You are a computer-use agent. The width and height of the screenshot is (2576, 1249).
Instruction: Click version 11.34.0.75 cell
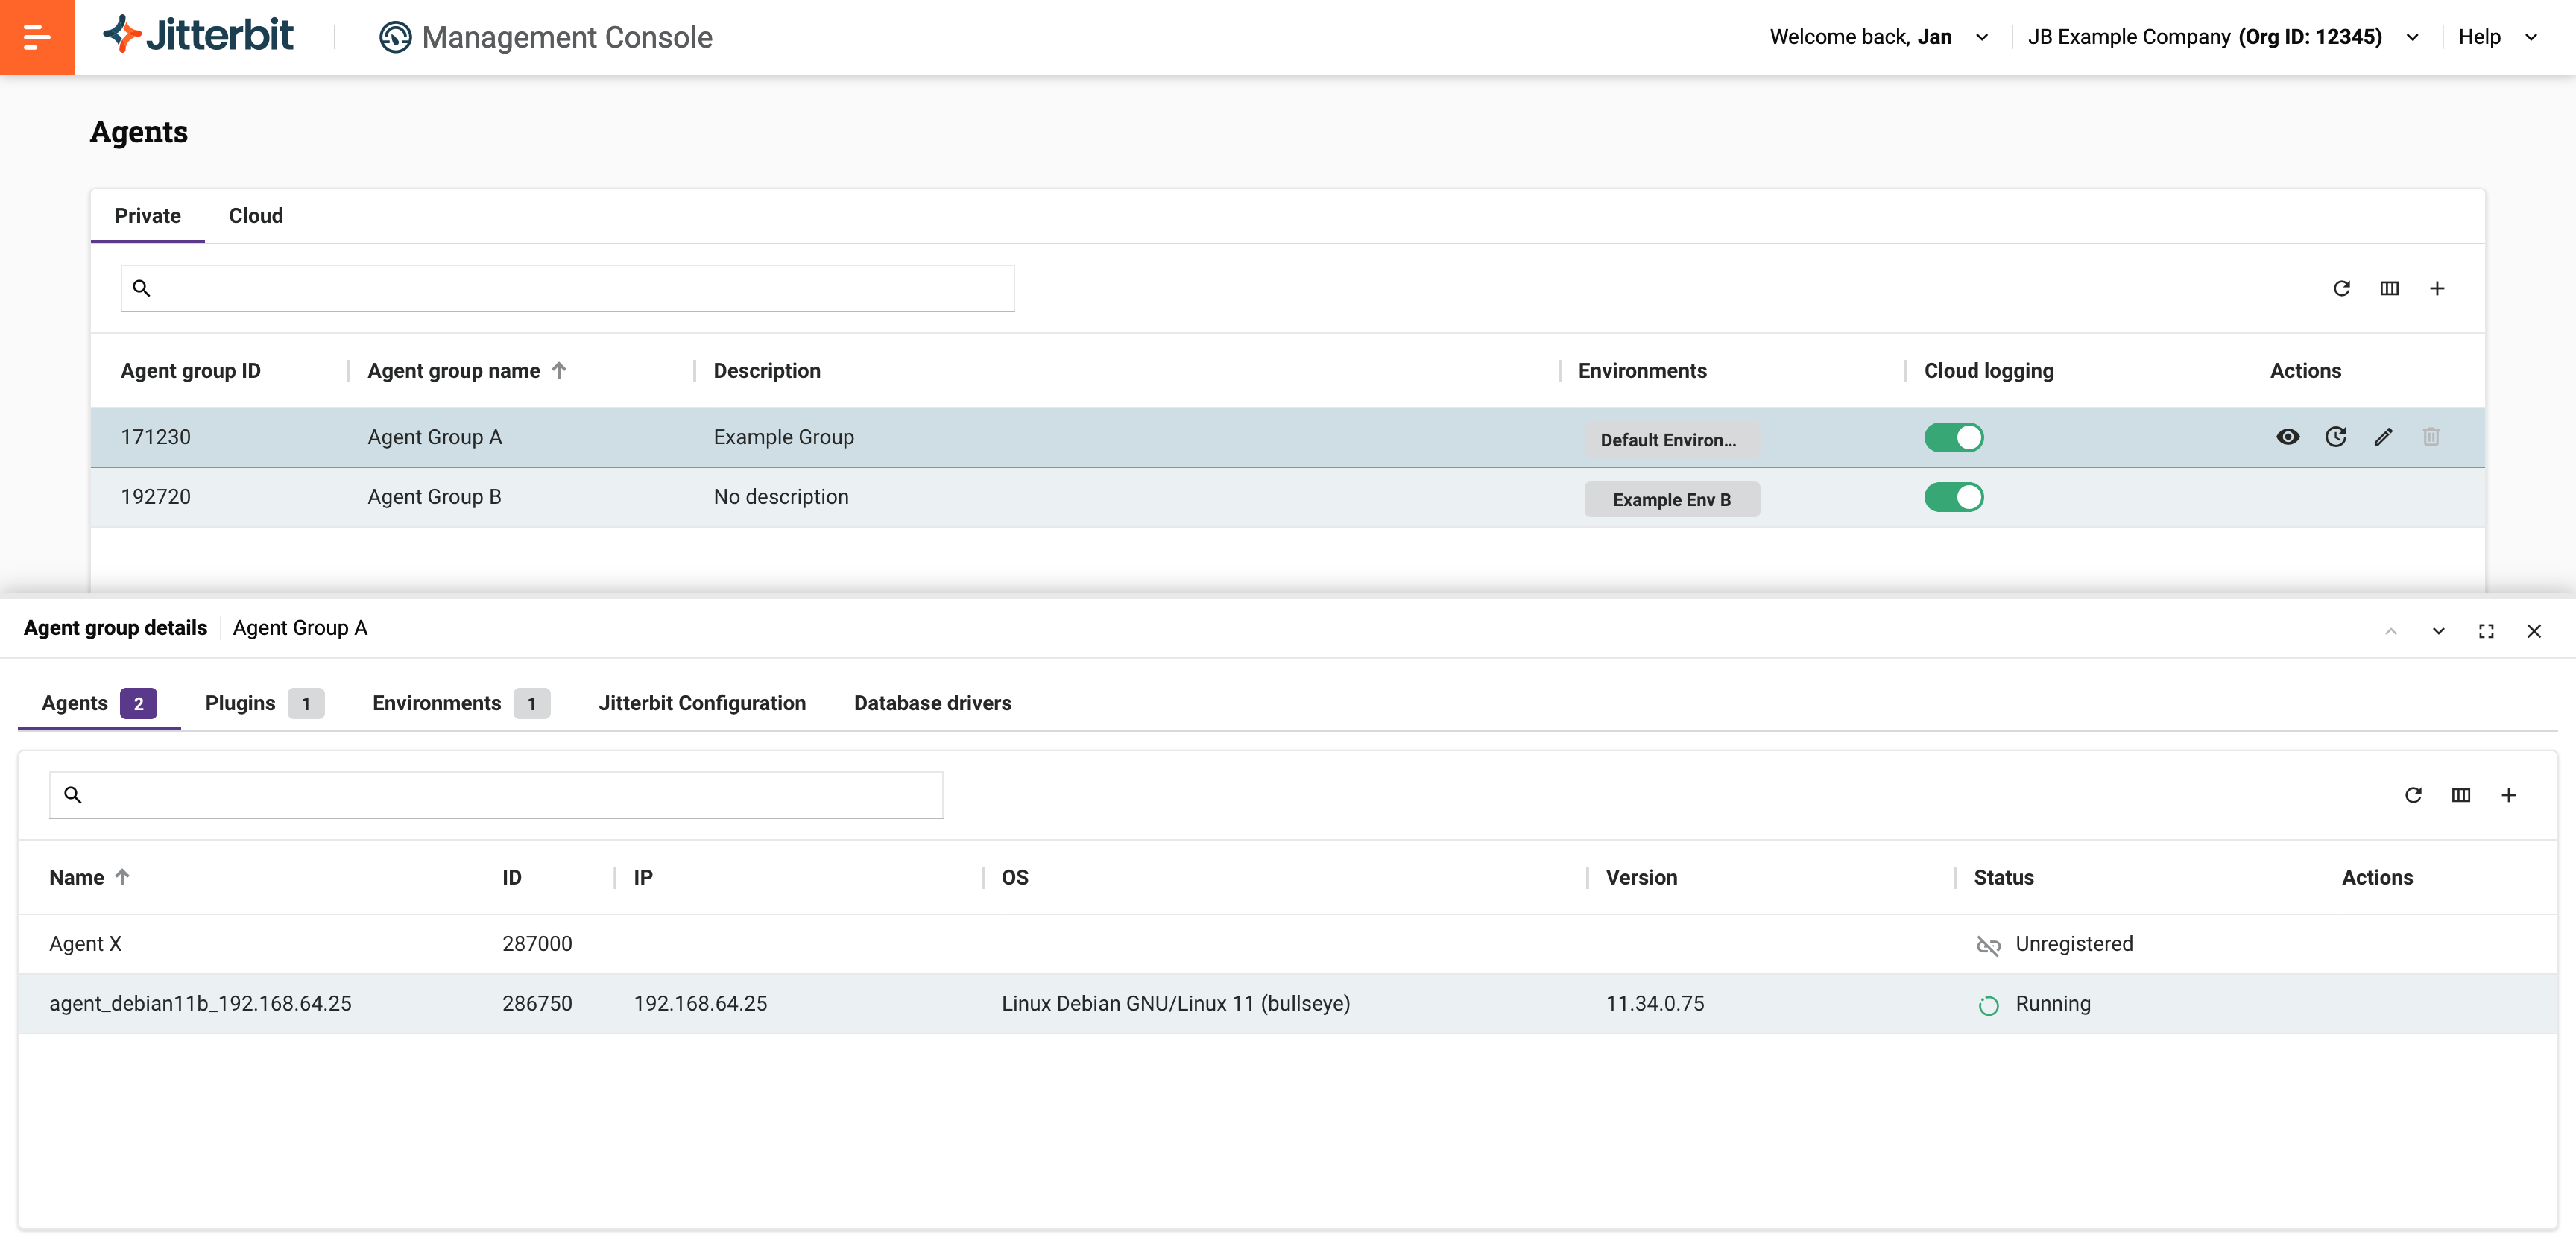click(1655, 1004)
